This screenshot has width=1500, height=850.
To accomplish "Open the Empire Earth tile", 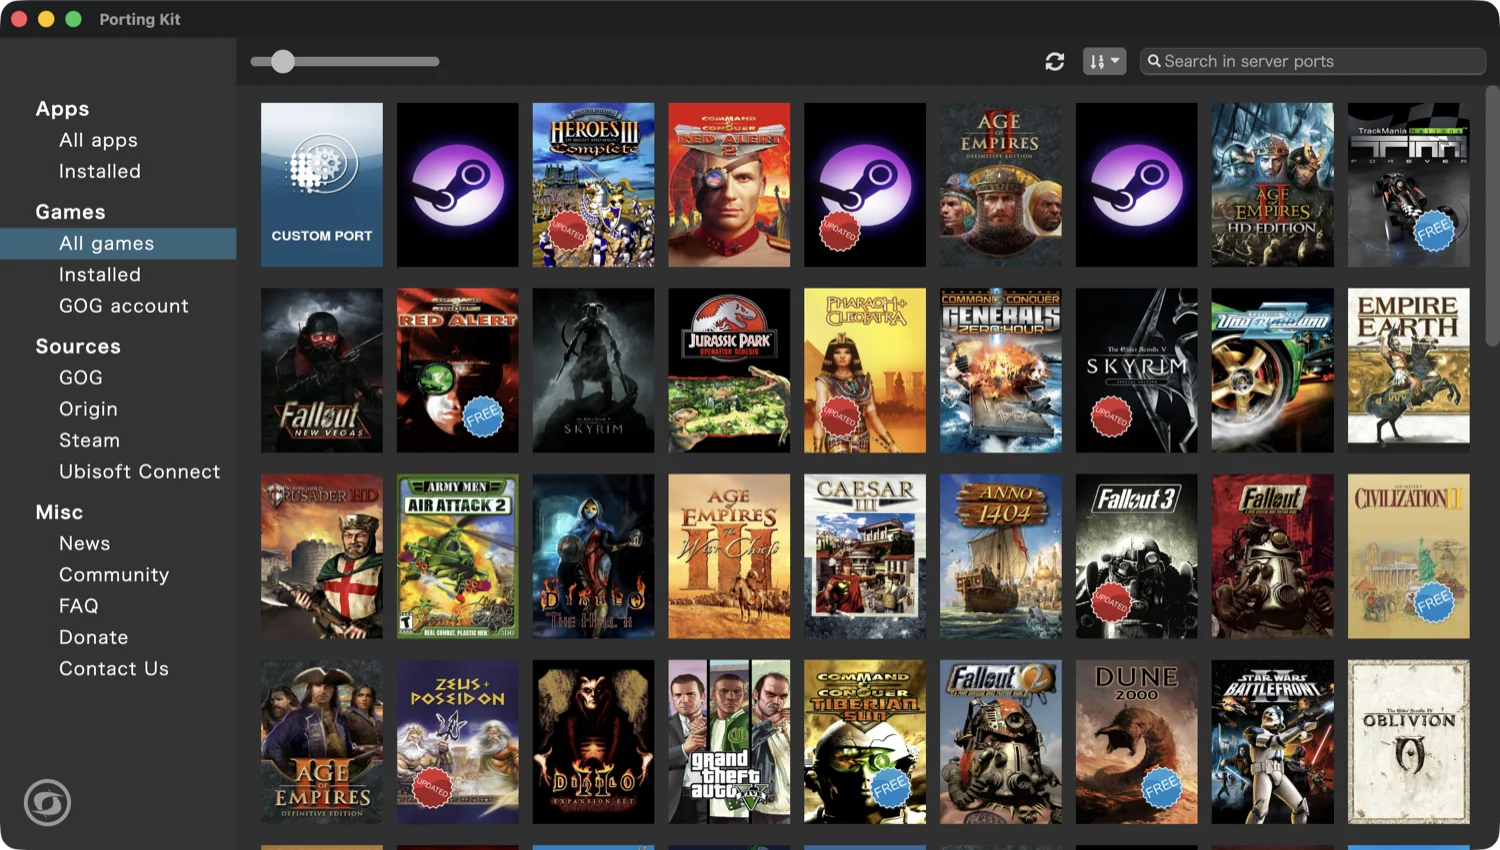I will (1408, 371).
